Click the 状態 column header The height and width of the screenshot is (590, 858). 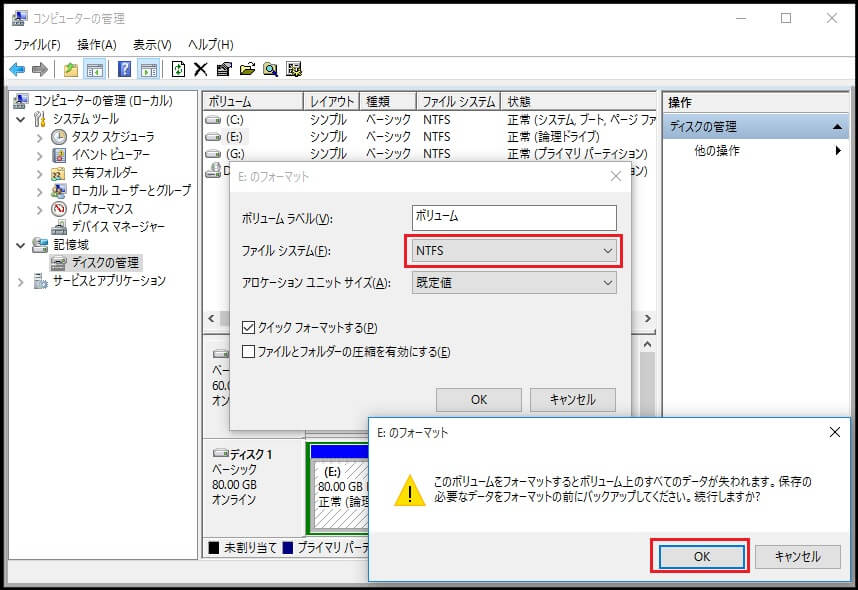[x=578, y=101]
